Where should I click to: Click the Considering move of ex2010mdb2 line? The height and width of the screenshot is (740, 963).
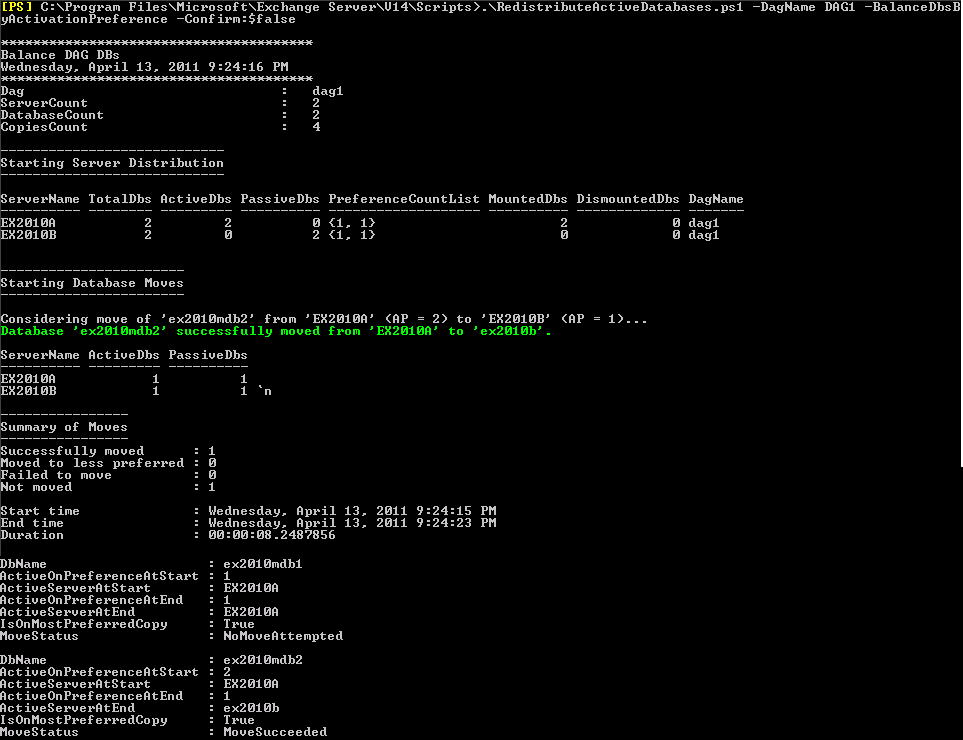click(x=324, y=319)
